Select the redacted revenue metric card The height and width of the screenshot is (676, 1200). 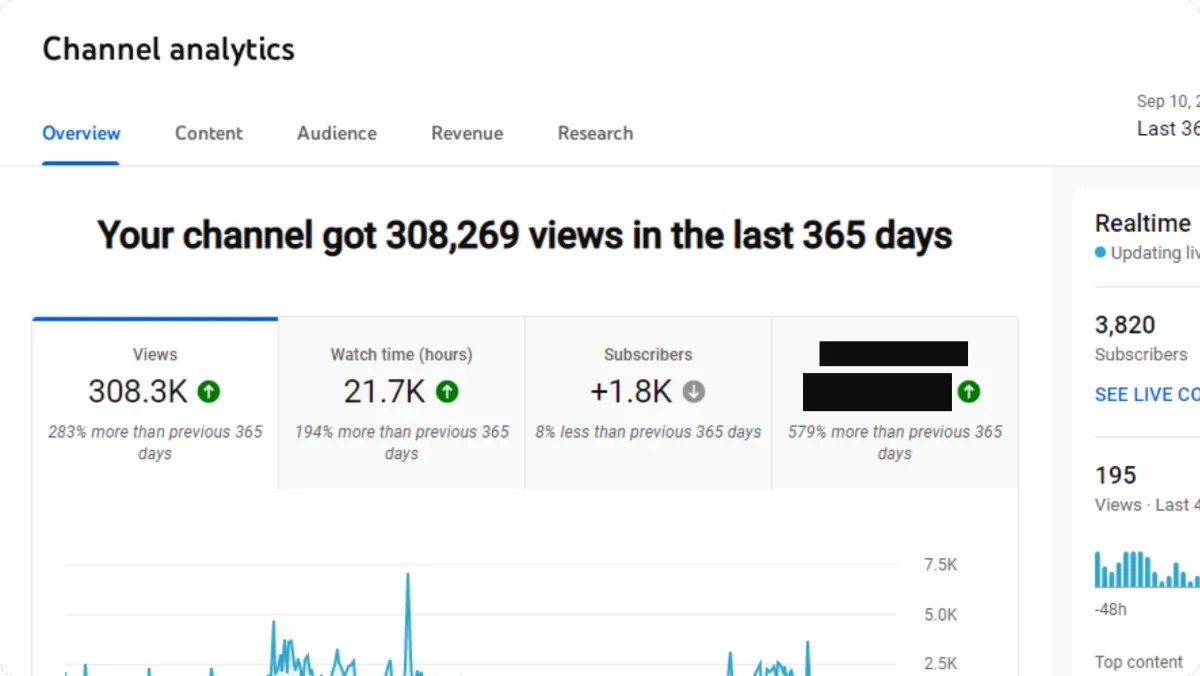(895, 403)
